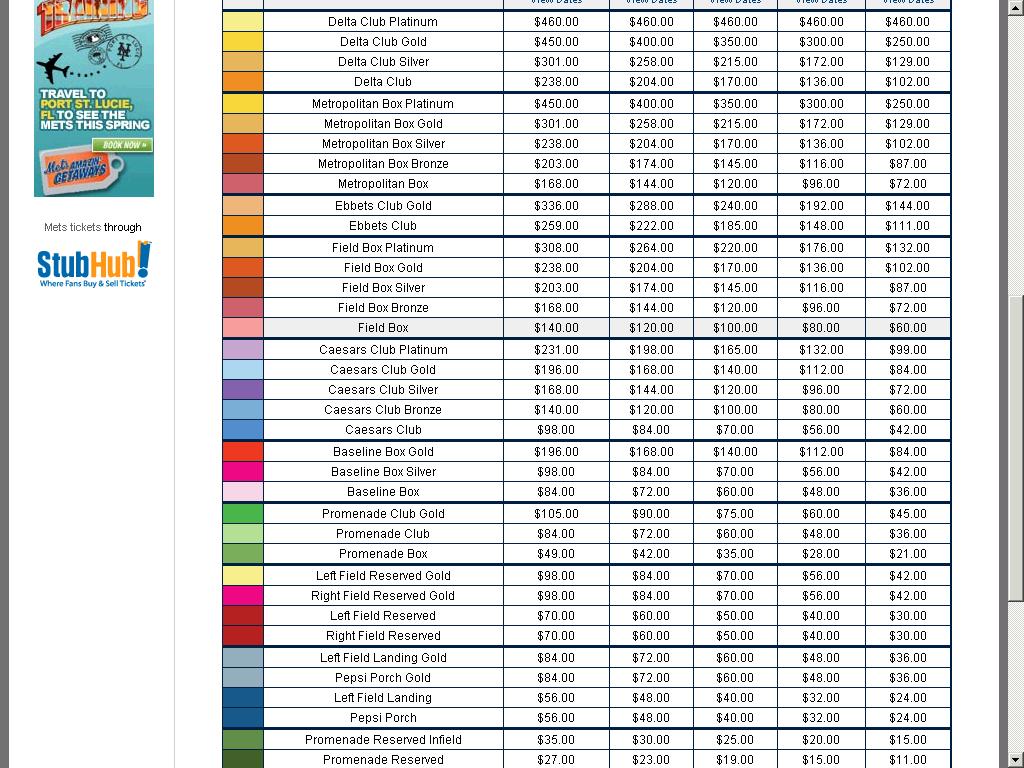Click the 'Ebbets Club' row label
The width and height of the screenshot is (1024, 768).
pyautogui.click(x=383, y=226)
